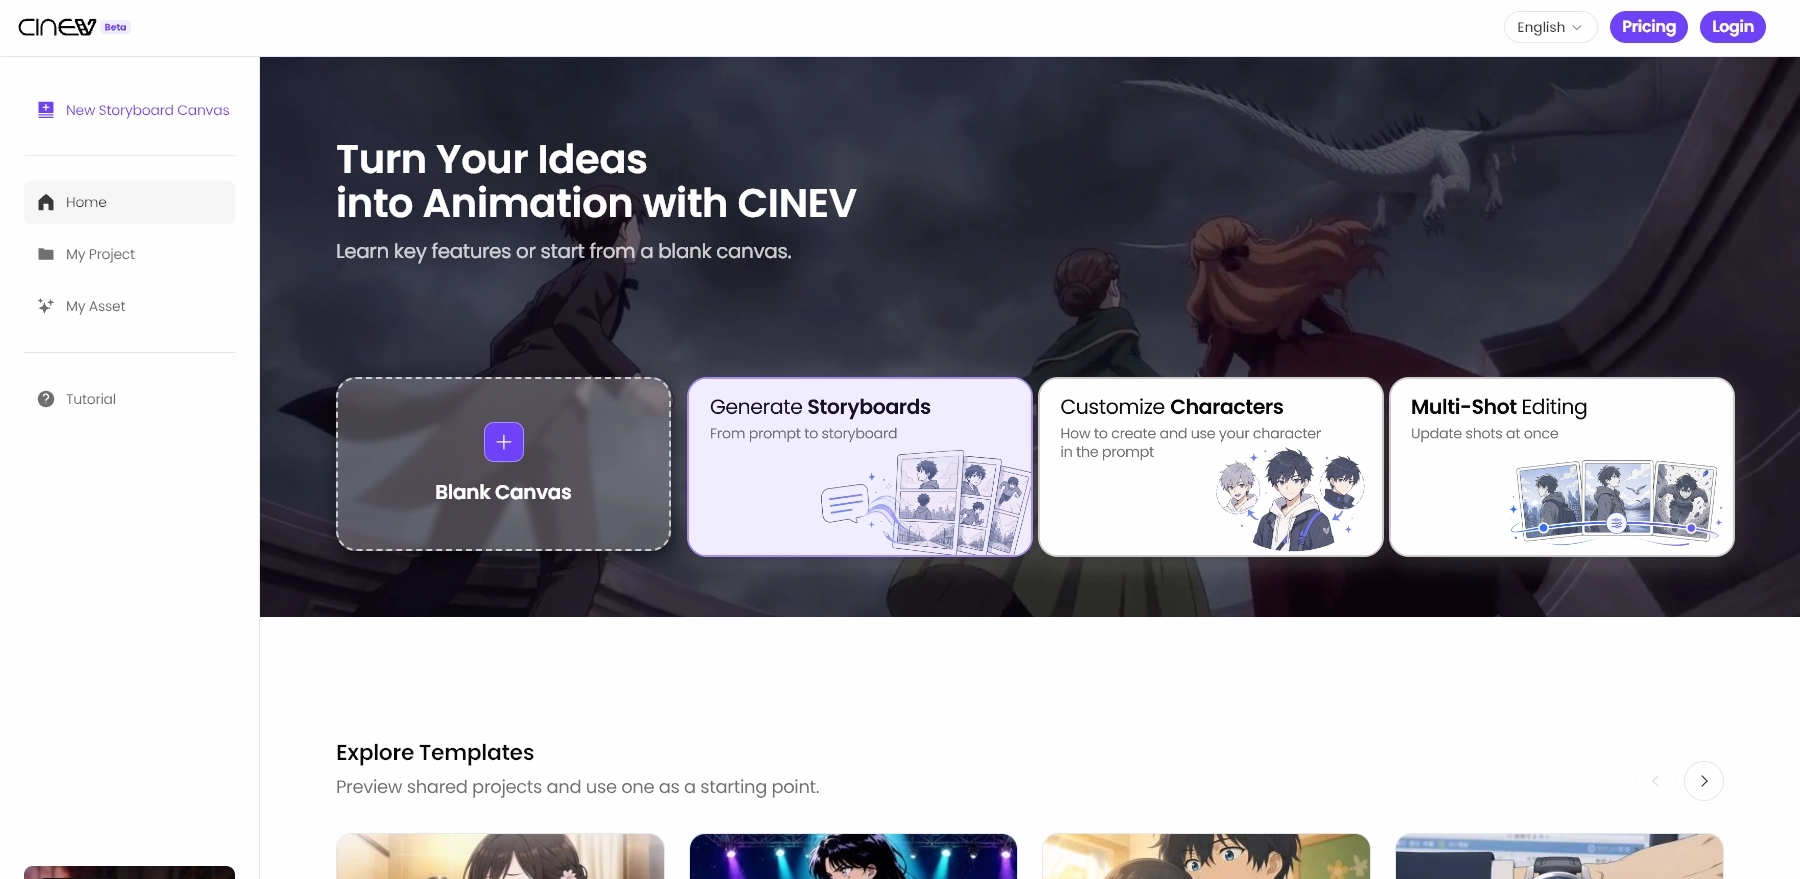This screenshot has height=879, width=1800.
Task: Click the My Project folder icon
Action: 46,254
